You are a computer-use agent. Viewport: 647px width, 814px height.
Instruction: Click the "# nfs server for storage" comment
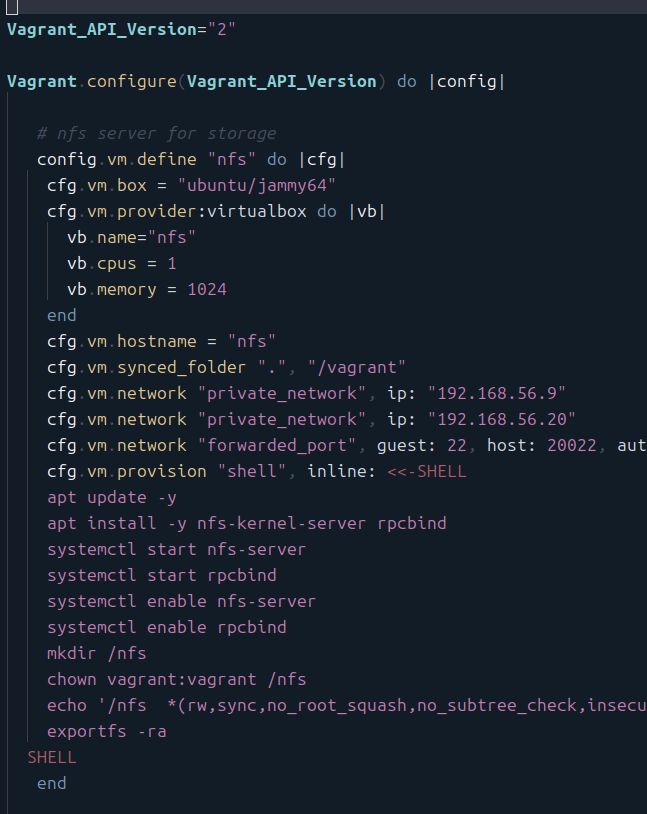[156, 133]
